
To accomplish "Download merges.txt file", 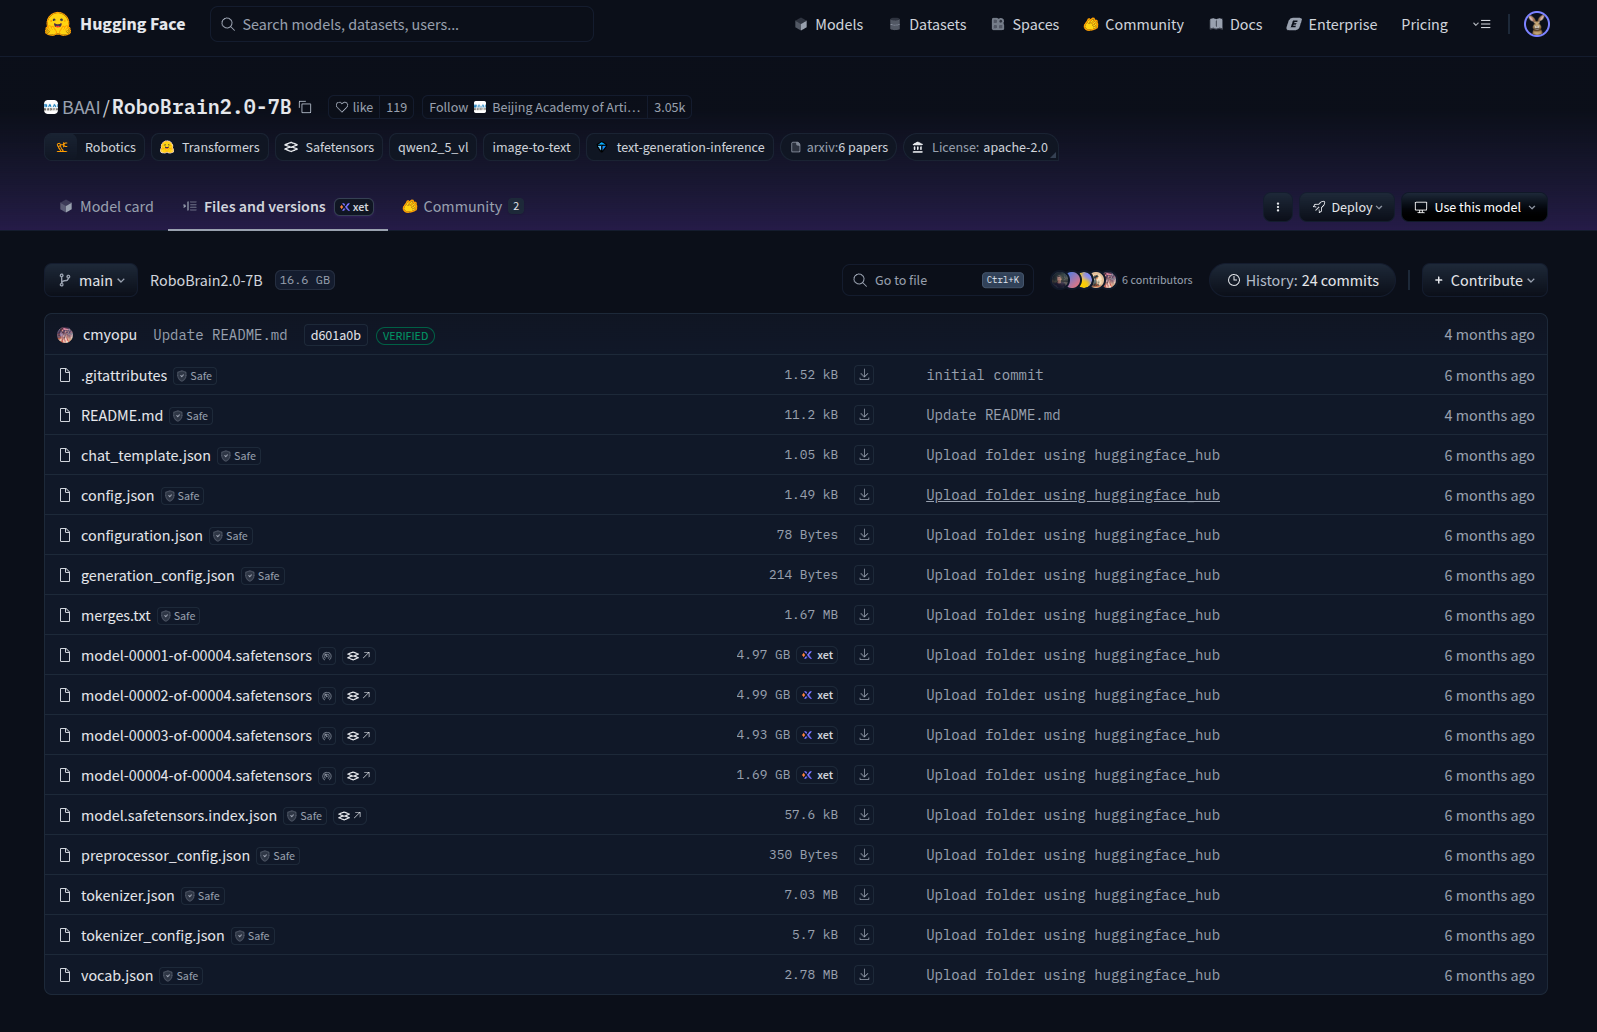I will coord(864,615).
